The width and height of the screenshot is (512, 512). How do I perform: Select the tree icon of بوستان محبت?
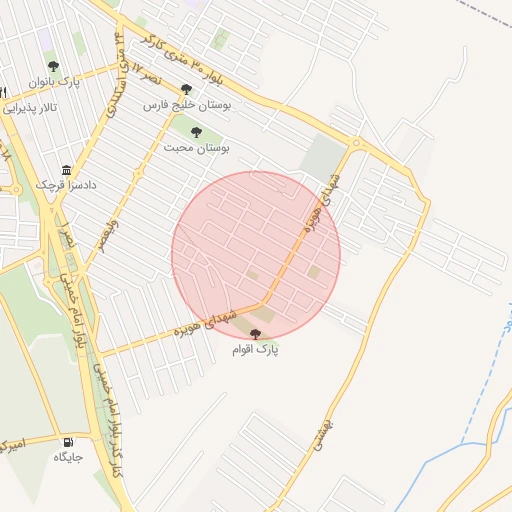click(196, 132)
